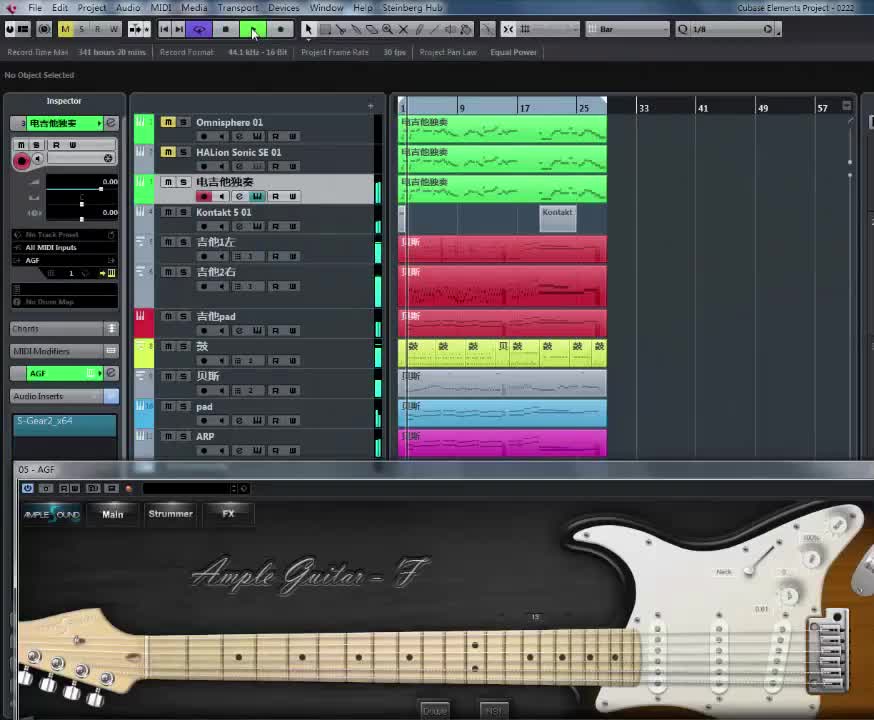Toggle the Inspector record enable button
874x720 pixels.
tap(22, 161)
